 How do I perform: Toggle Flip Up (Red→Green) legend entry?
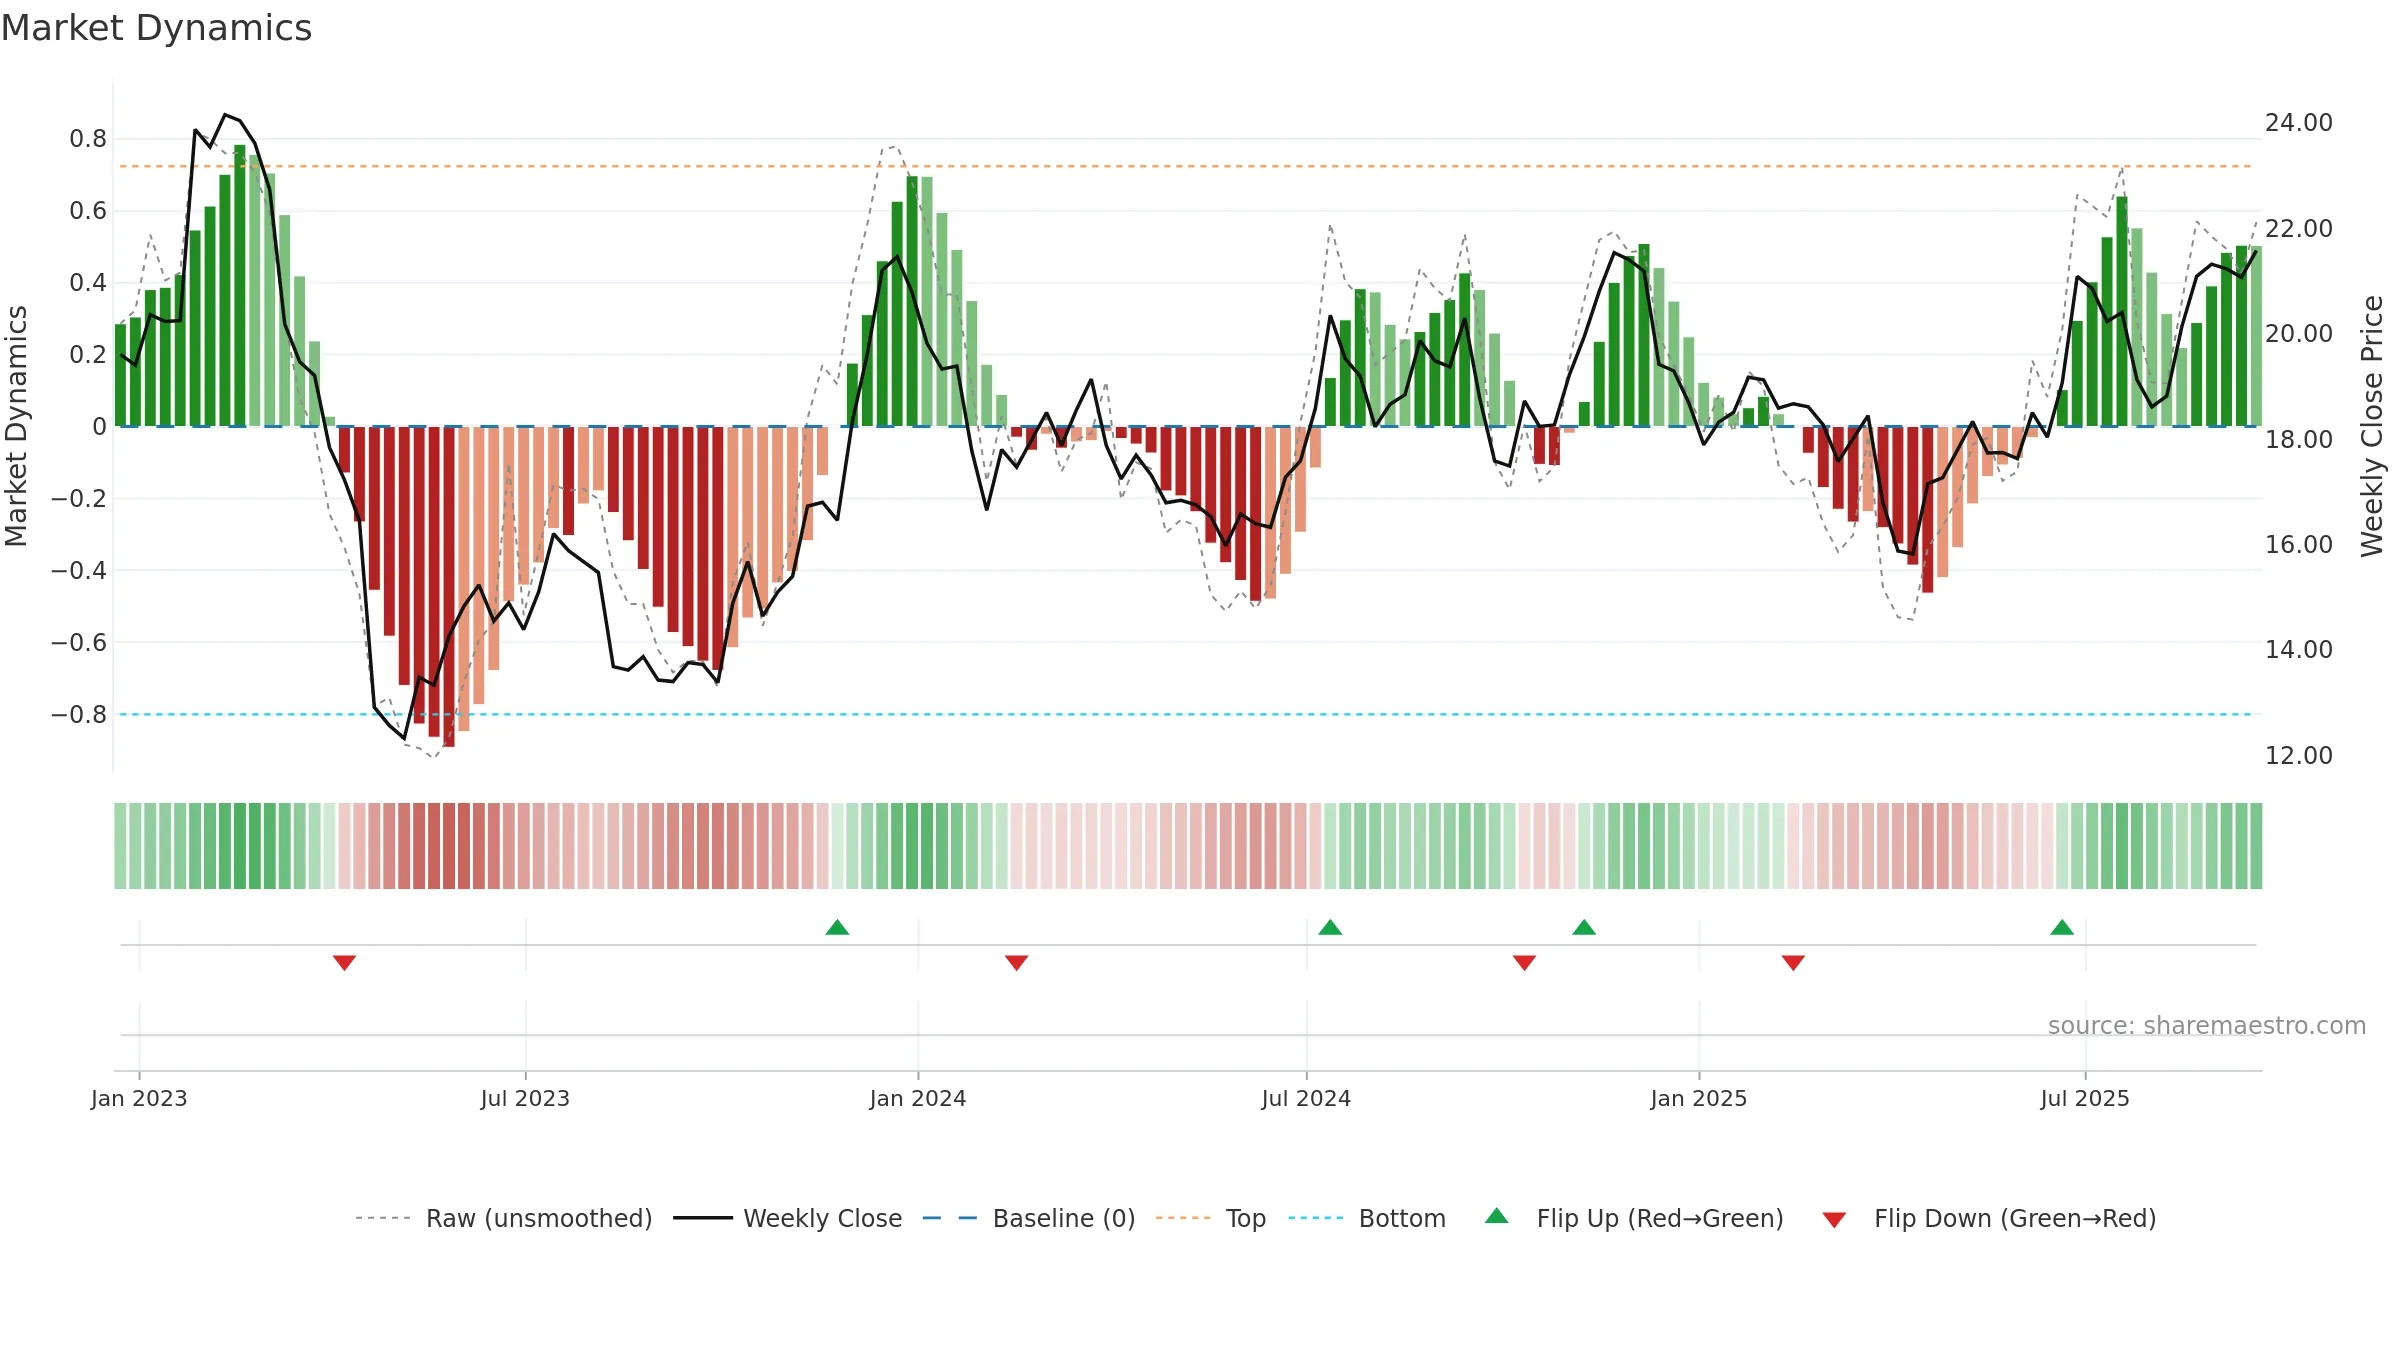click(1634, 1218)
